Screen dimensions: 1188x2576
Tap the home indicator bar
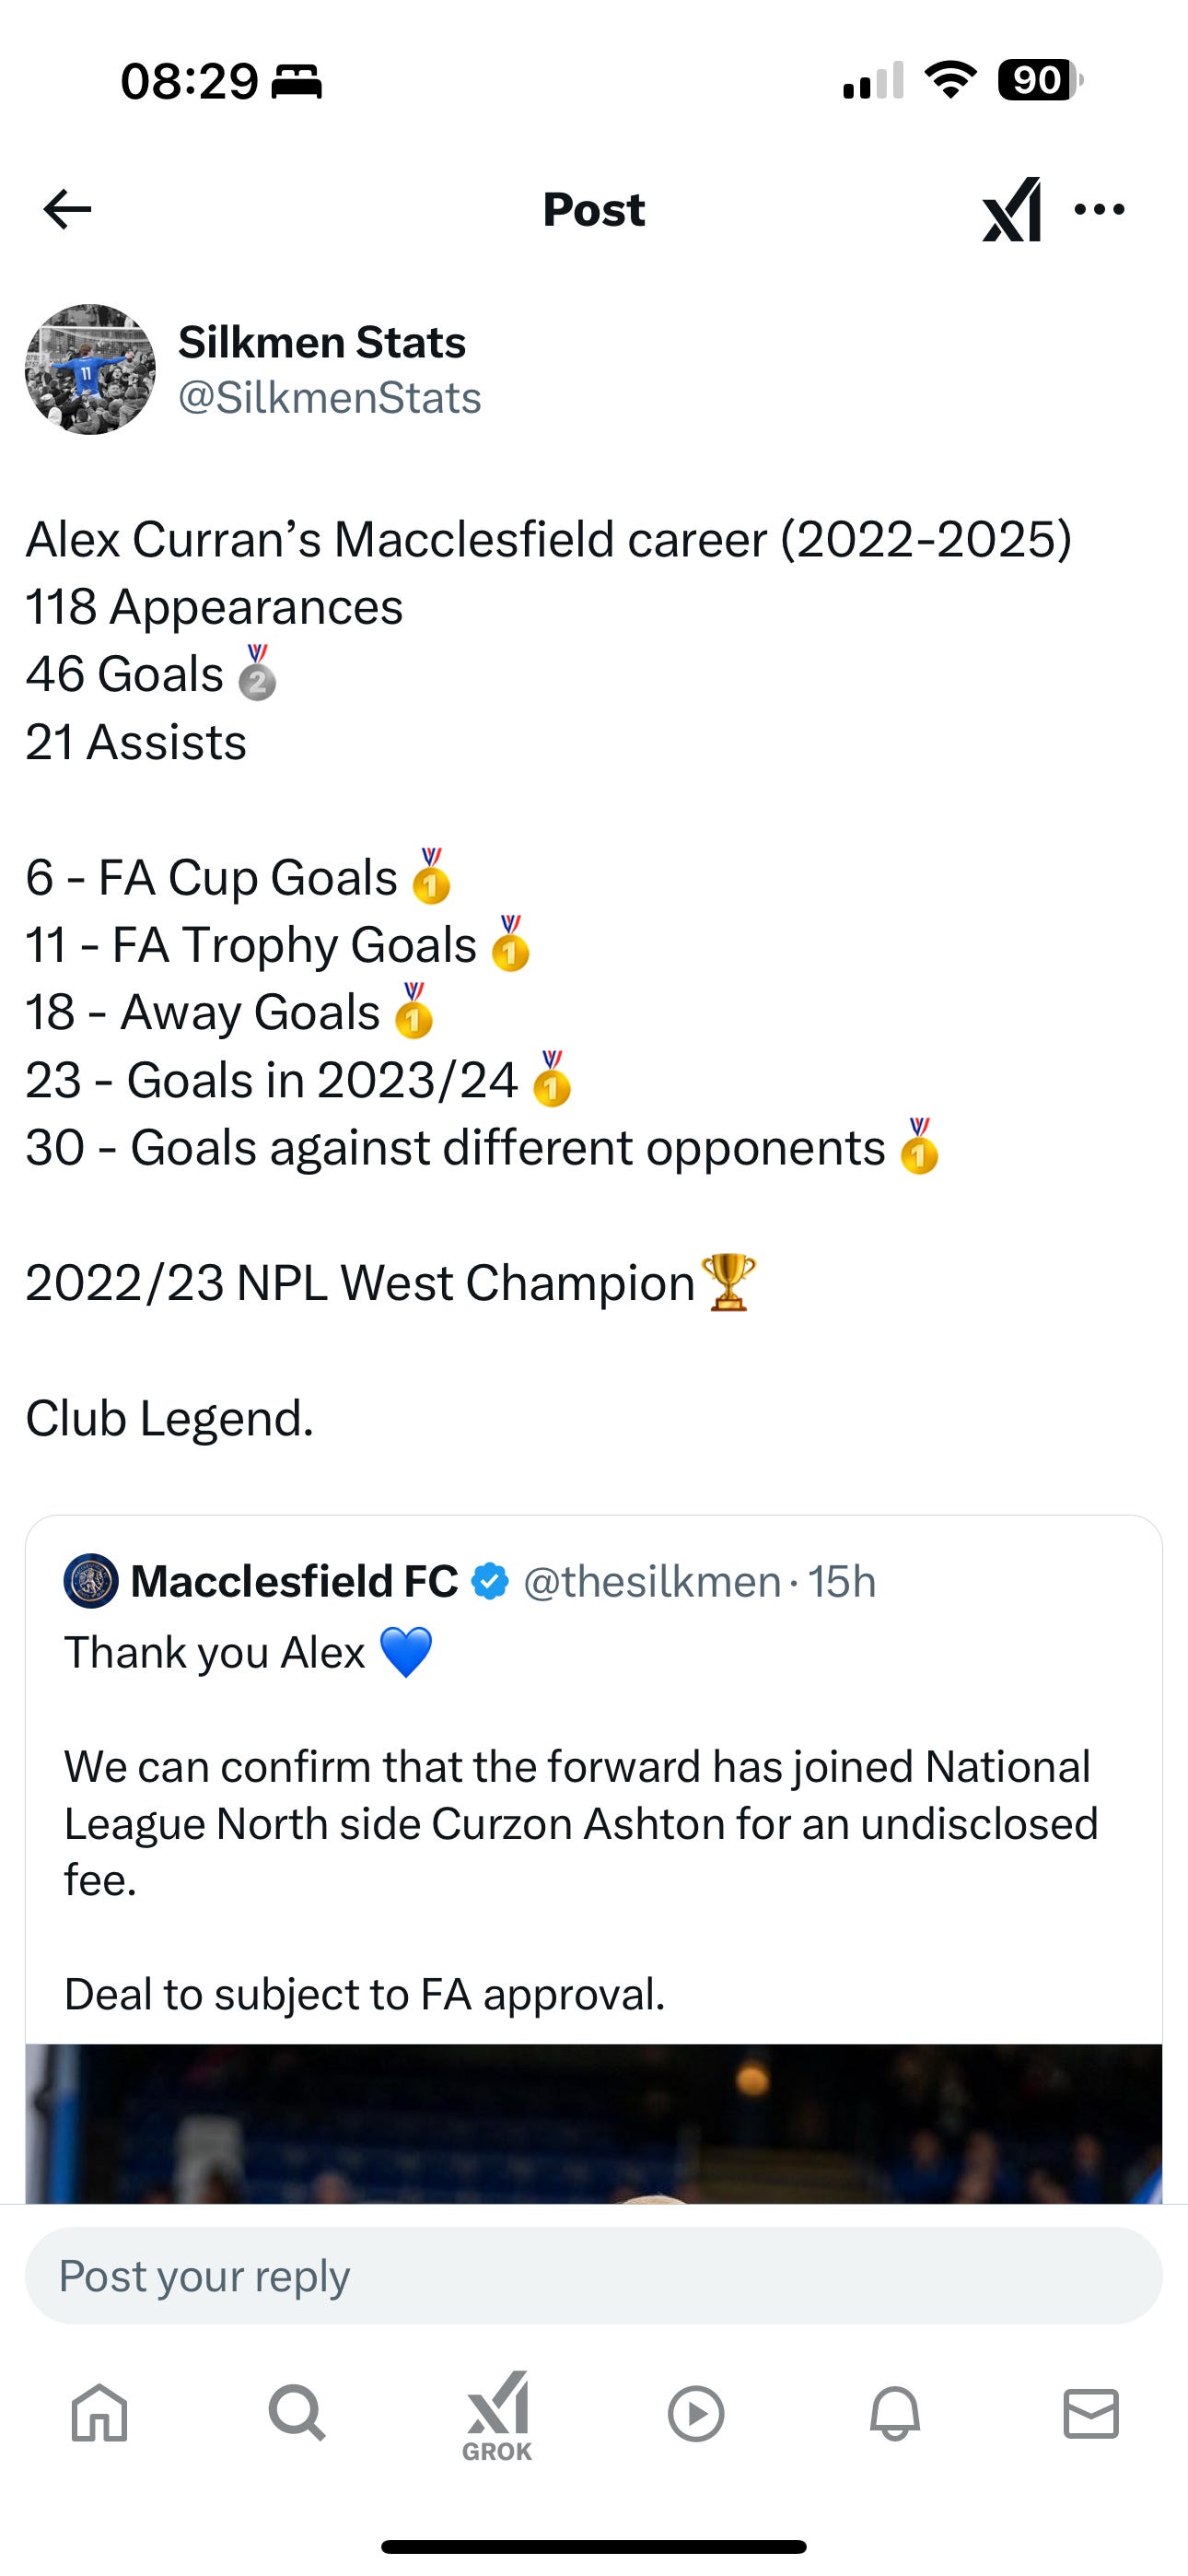click(593, 2546)
